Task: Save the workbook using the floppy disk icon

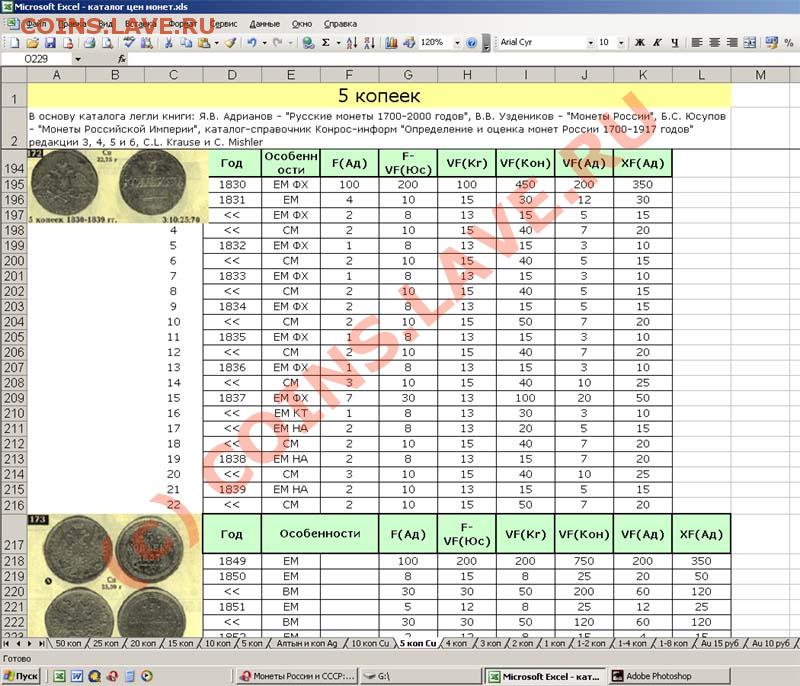Action: 50,43
